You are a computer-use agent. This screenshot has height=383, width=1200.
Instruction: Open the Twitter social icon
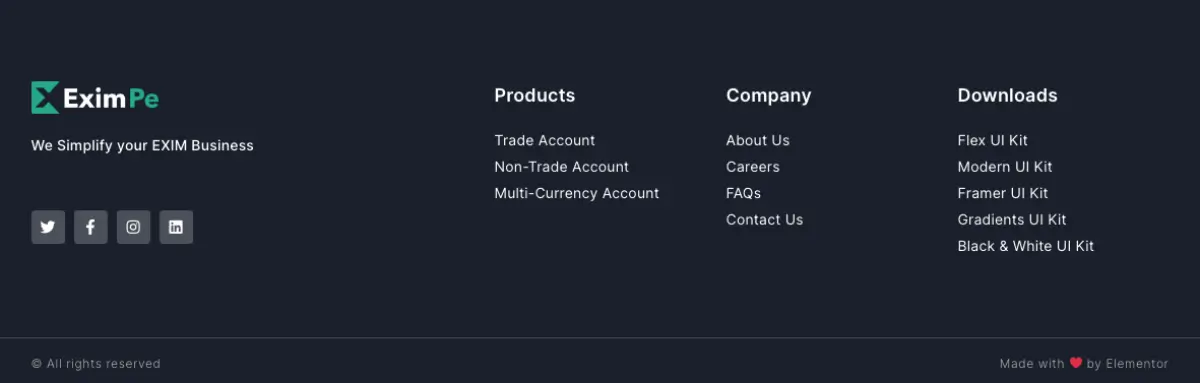[x=48, y=227]
